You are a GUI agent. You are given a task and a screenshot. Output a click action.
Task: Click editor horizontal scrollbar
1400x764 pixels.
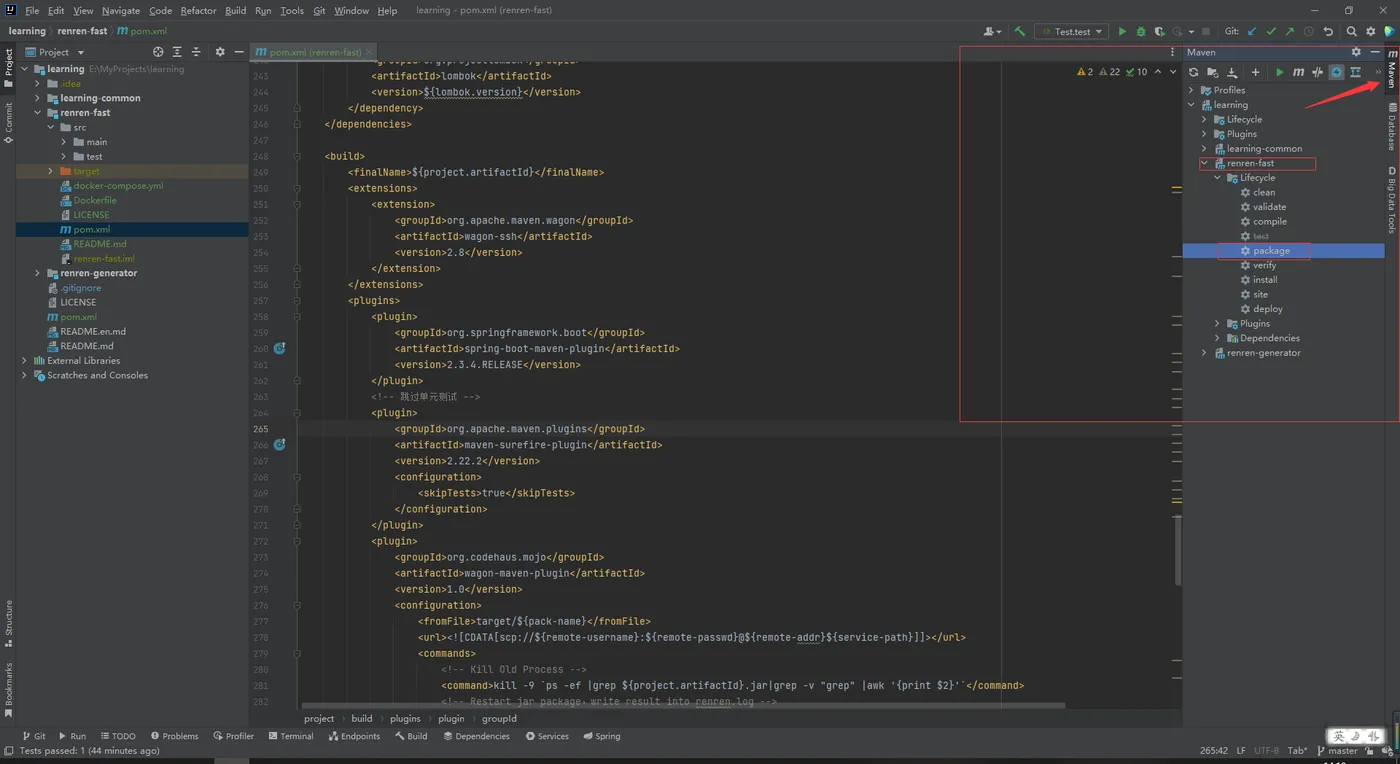click(684, 705)
